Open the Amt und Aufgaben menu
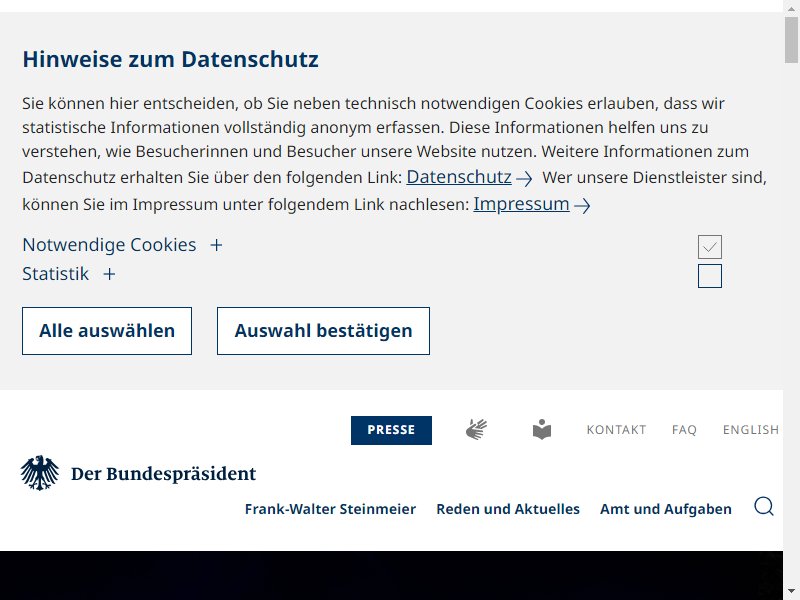 pos(666,509)
